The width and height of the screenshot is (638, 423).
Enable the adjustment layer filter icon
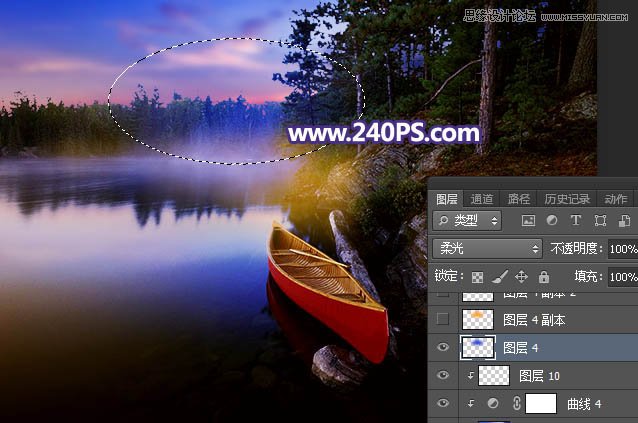pyautogui.click(x=552, y=220)
